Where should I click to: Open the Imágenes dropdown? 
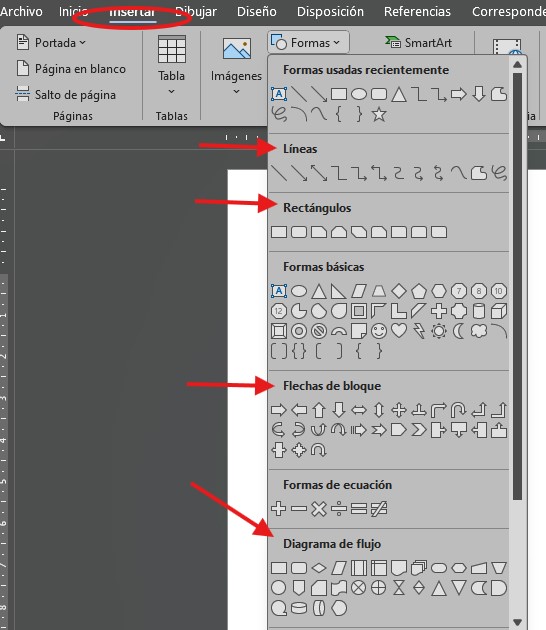(x=236, y=66)
